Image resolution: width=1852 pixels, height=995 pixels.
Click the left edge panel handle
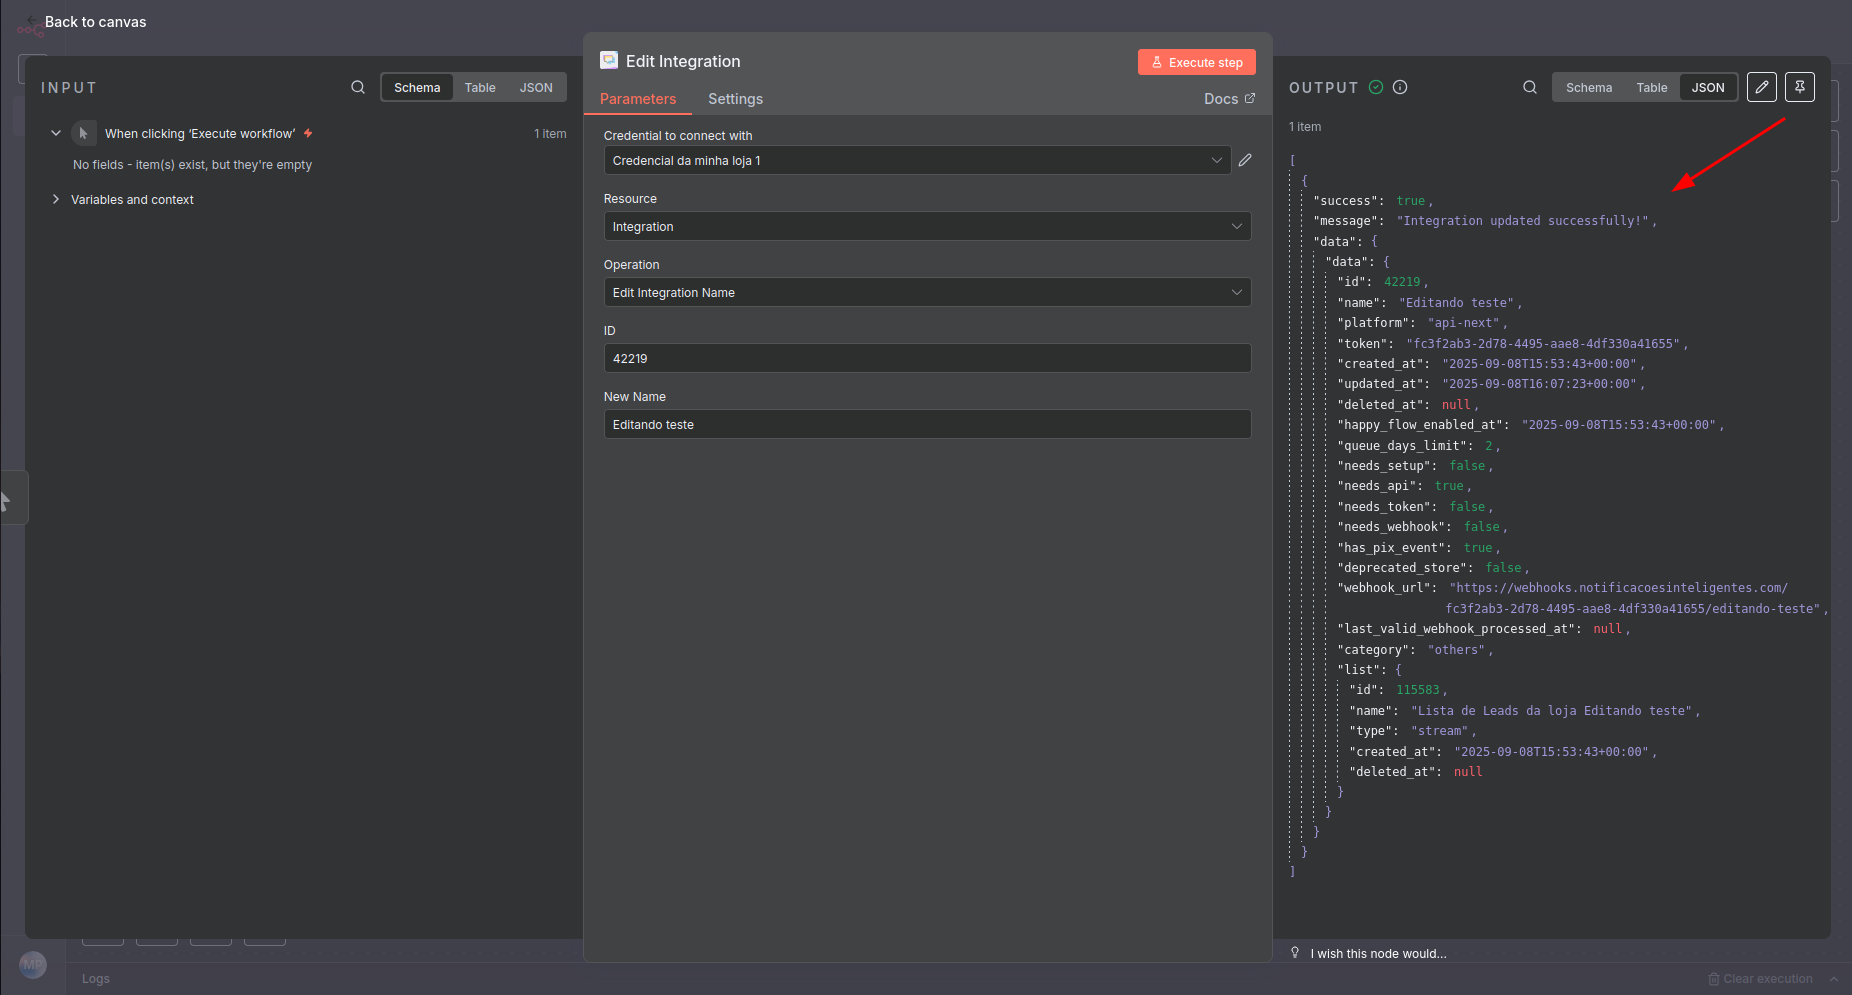(x=13, y=497)
